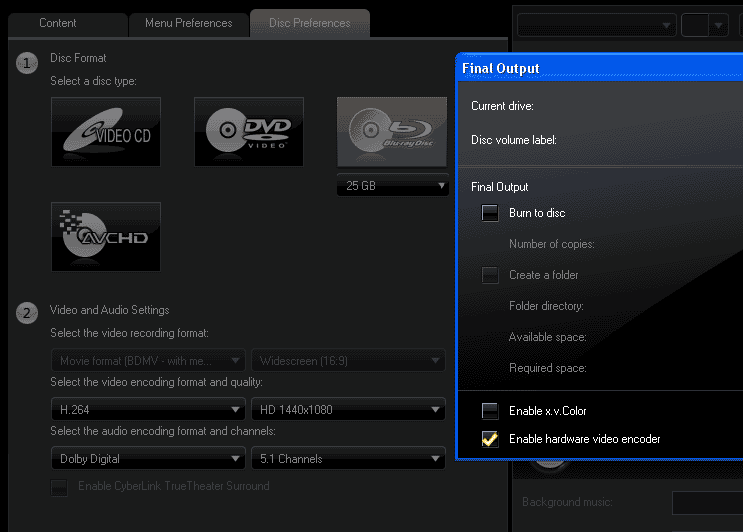The image size is (743, 532).
Task: Click the 'Required space:' label
Action: 548,368
